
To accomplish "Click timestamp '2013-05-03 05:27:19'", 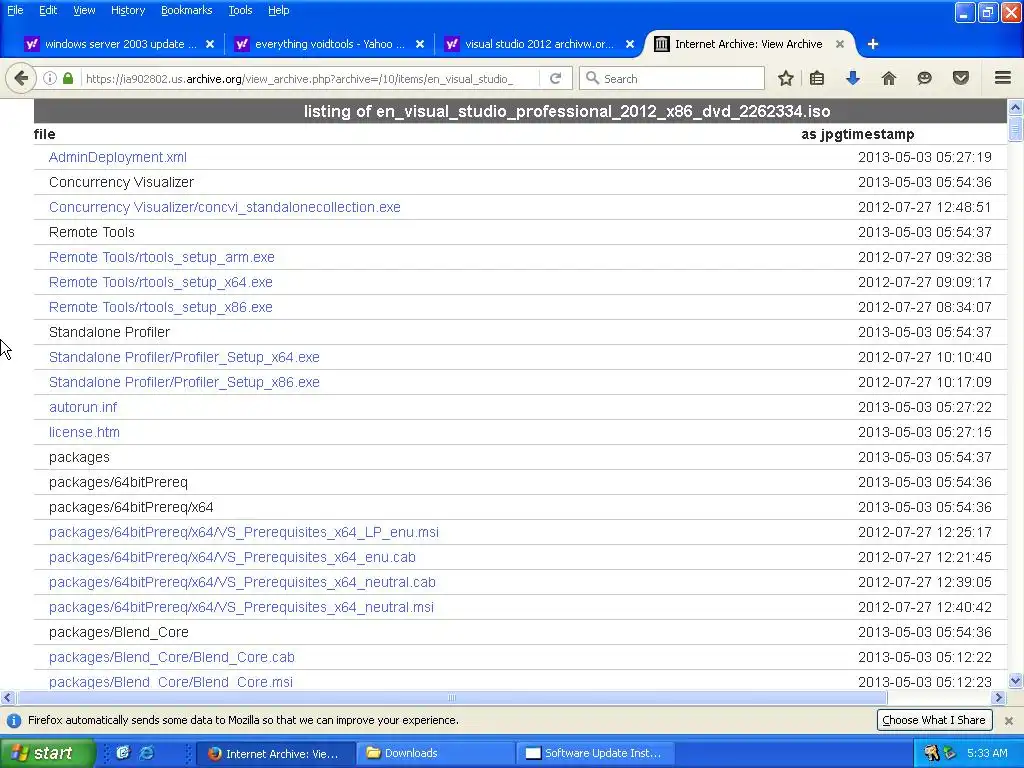I will pyautogui.click(x=925, y=157).
